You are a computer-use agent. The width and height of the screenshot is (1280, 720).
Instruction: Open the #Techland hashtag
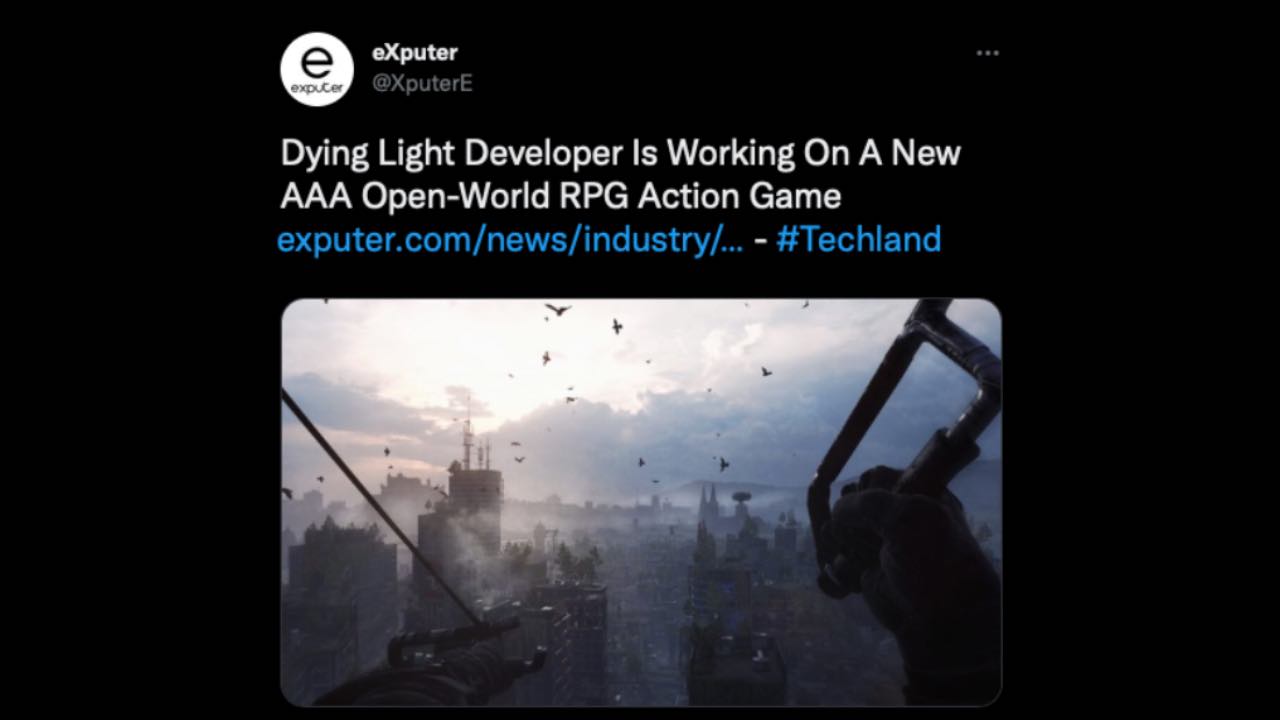(858, 240)
